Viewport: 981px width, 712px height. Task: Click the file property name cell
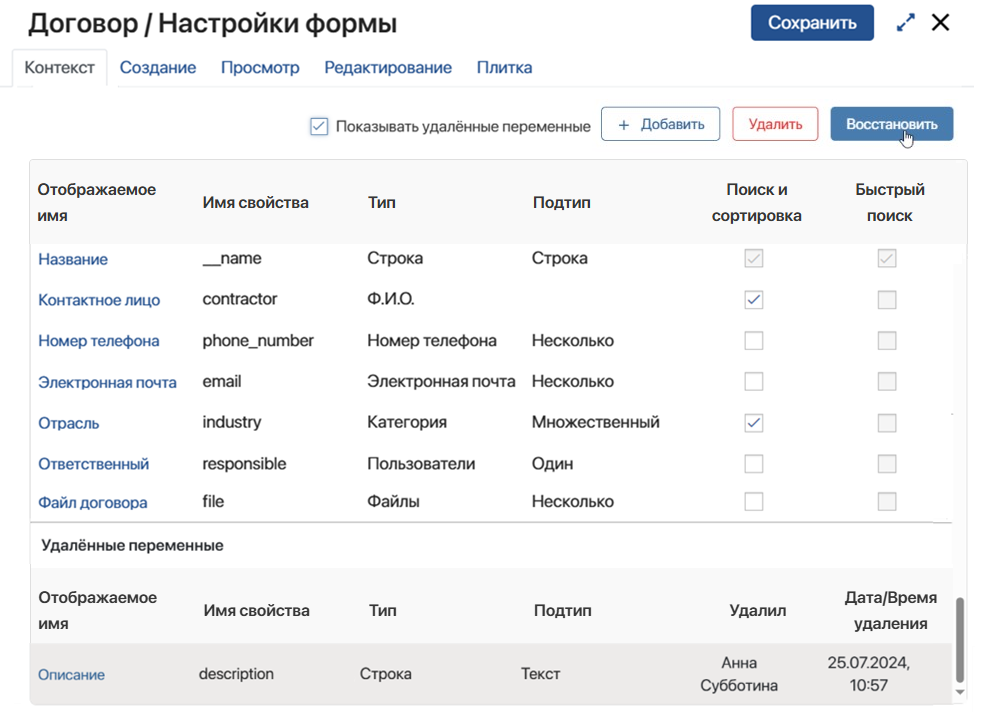[x=213, y=502]
